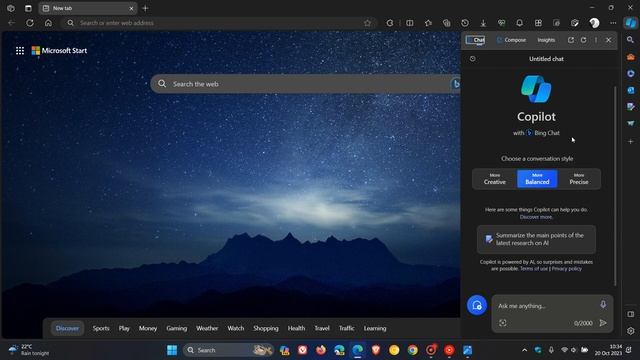The width and height of the screenshot is (640, 360).
Task: Toggle Split screen icon in toolbar
Action: click(x=410, y=23)
